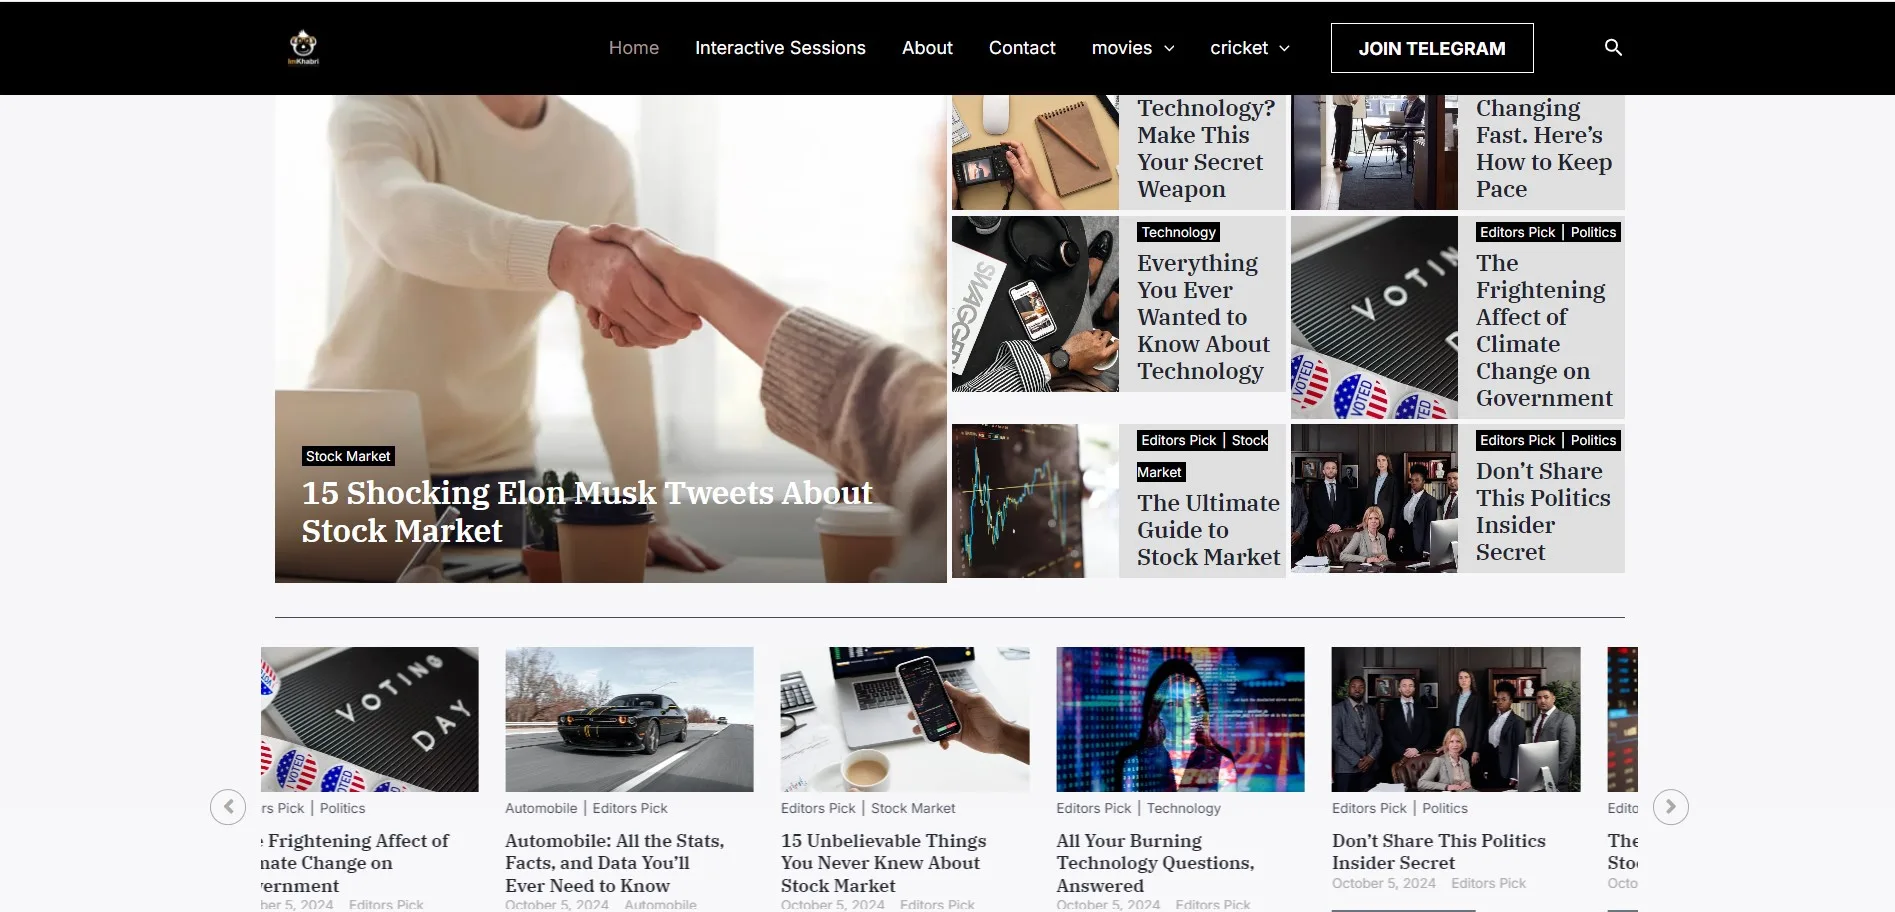Viewport: 1895px width, 912px height.
Task: Select Stock Market tag on featured post
Action: pyautogui.click(x=348, y=456)
